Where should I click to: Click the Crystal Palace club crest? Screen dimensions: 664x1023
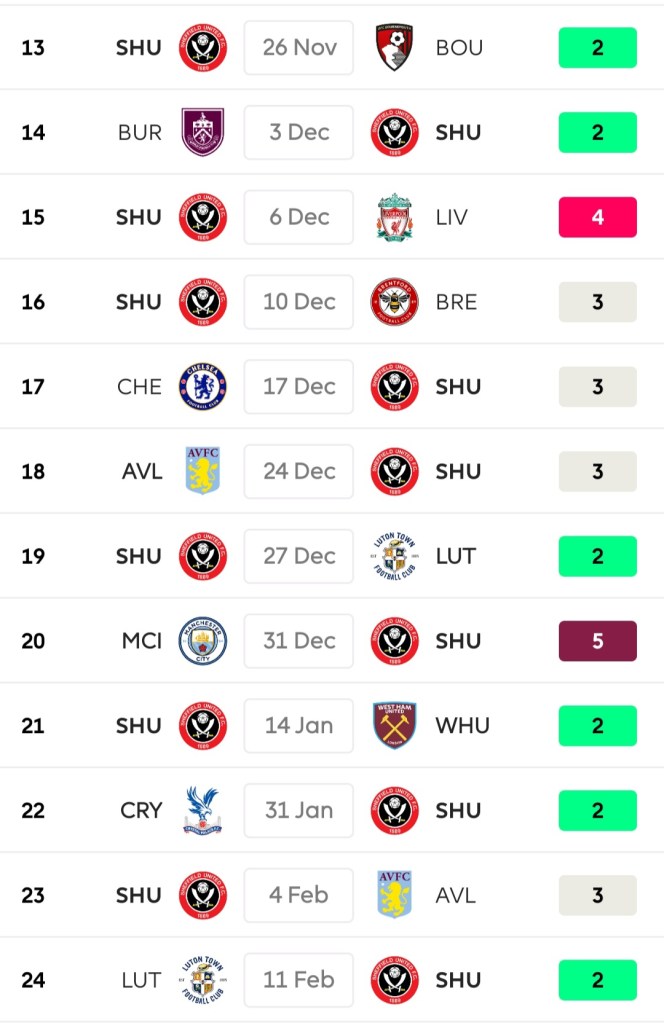click(203, 810)
